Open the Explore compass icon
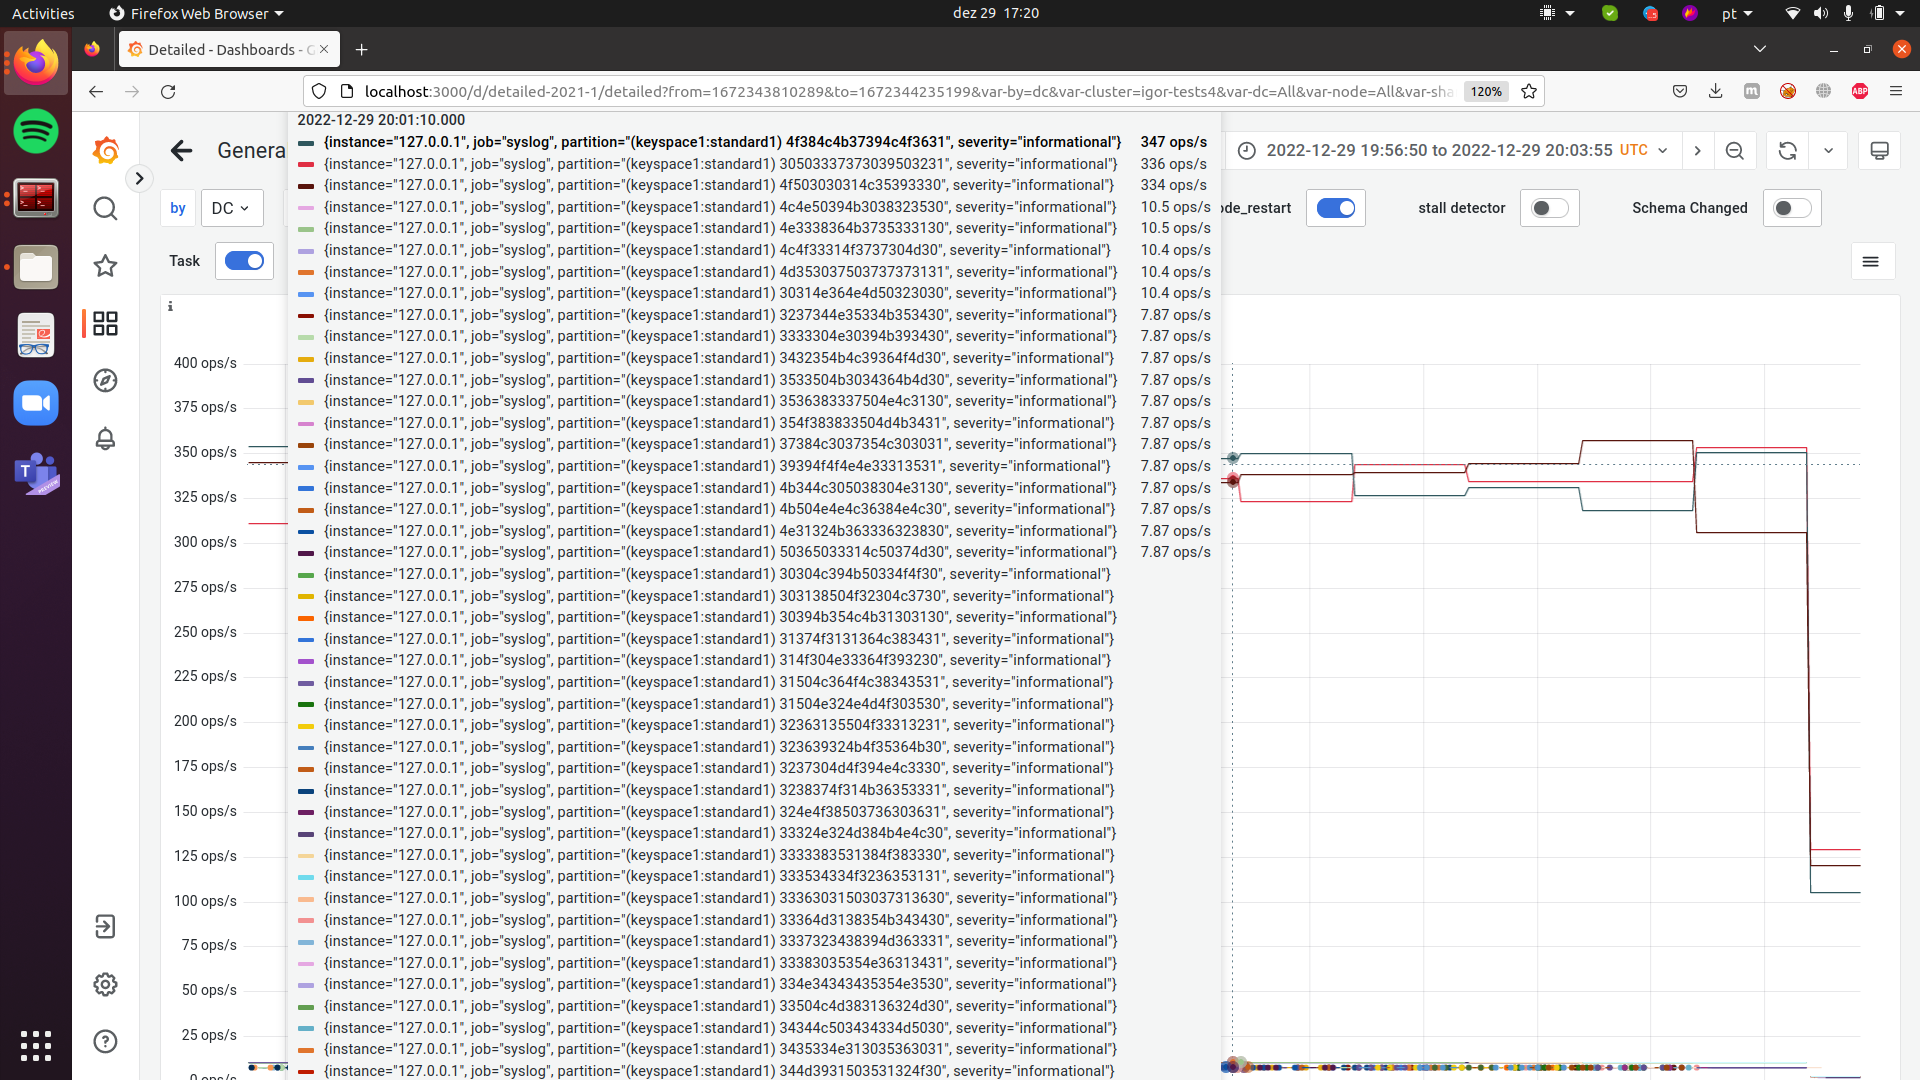This screenshot has width=1920, height=1080. click(x=105, y=381)
